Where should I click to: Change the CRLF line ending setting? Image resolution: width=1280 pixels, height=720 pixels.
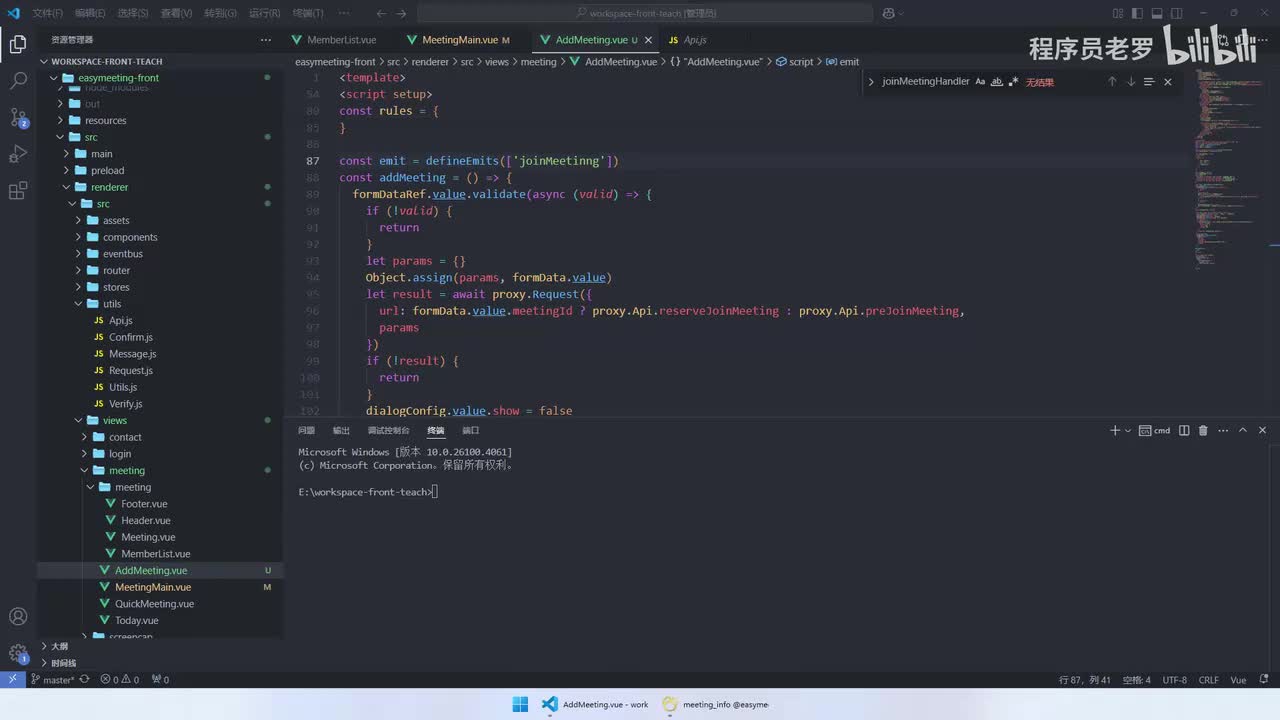click(x=1209, y=680)
